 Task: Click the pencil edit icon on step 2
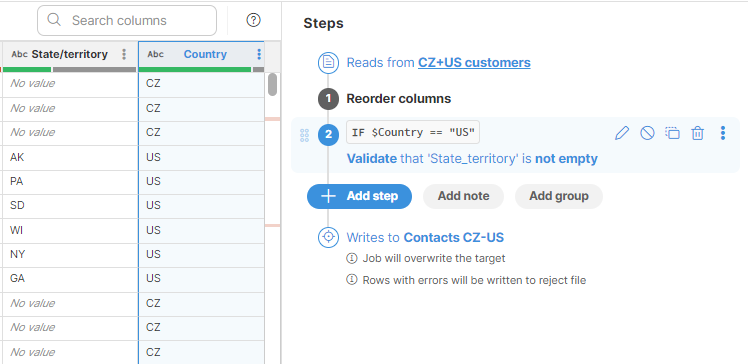click(622, 133)
